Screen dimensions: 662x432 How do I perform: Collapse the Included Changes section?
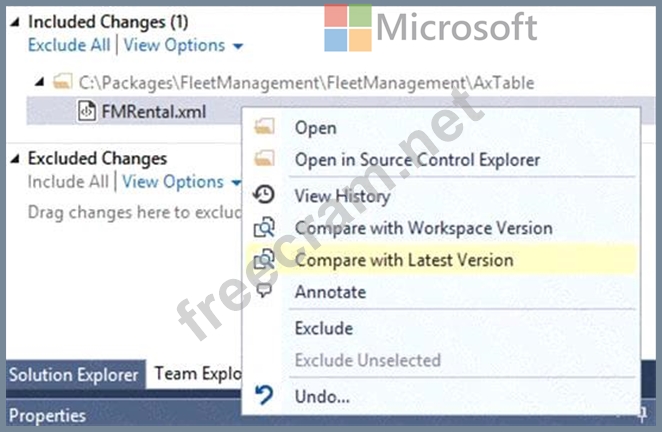point(15,21)
